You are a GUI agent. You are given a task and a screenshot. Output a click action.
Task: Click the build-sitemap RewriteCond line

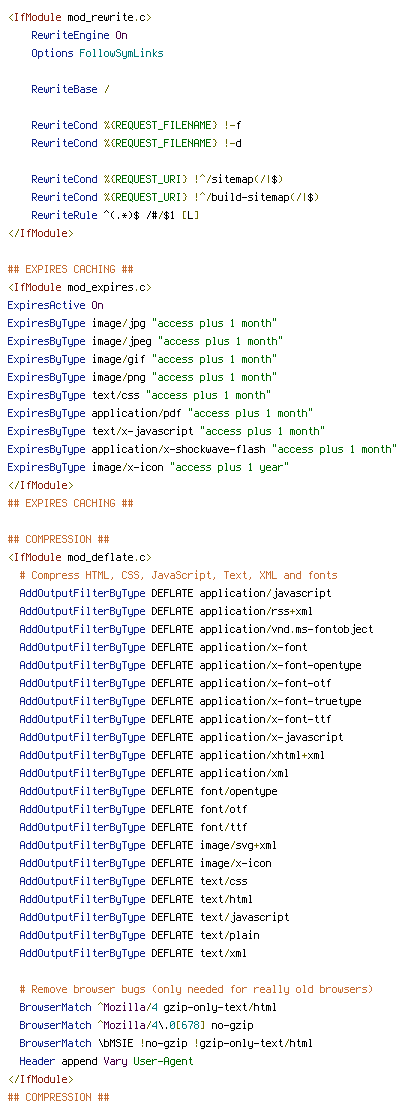(175, 197)
